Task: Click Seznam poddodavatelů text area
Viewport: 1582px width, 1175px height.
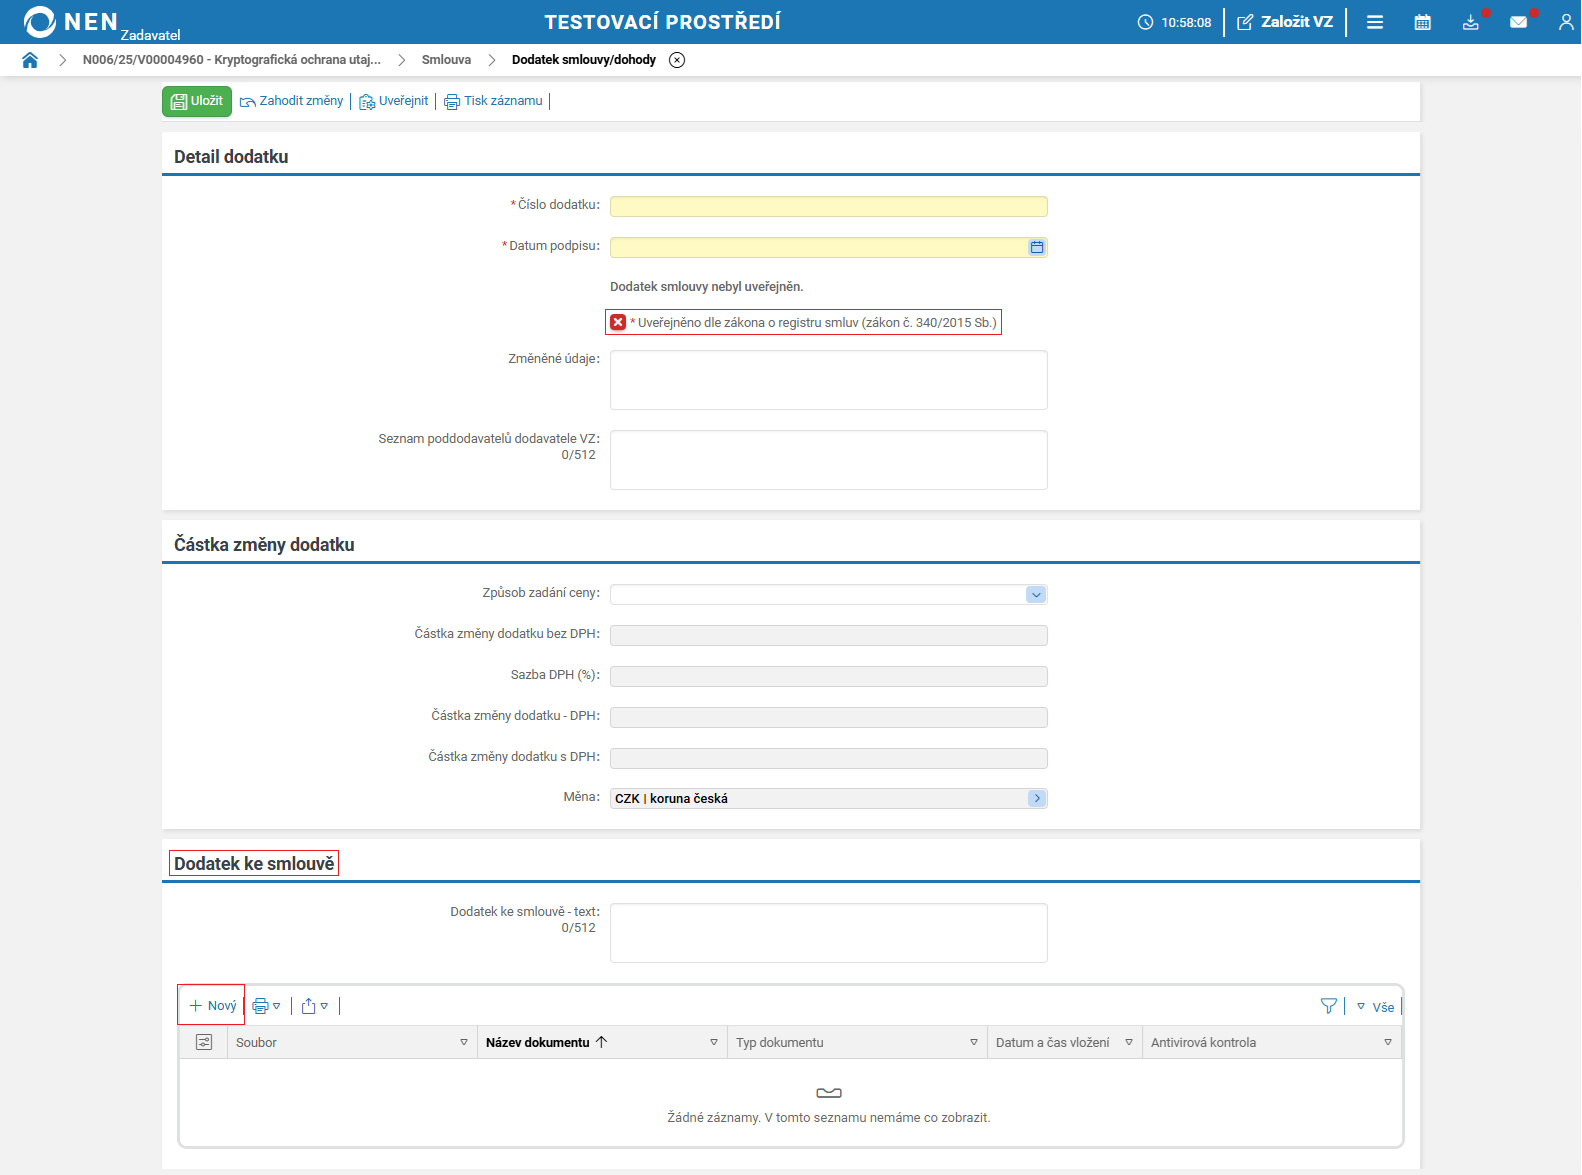Action: [x=829, y=460]
